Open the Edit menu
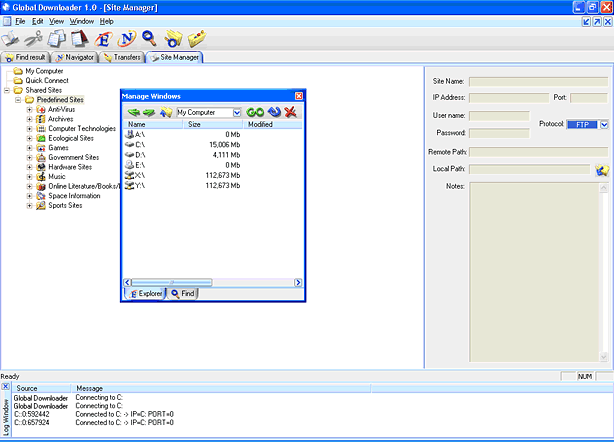The image size is (614, 442). 38,21
